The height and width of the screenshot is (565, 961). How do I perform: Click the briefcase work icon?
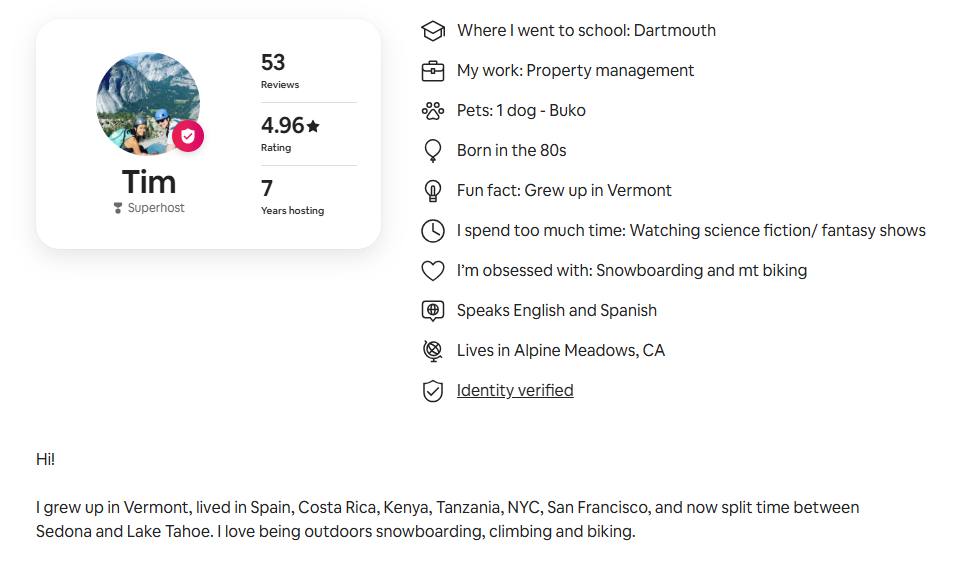[432, 71]
